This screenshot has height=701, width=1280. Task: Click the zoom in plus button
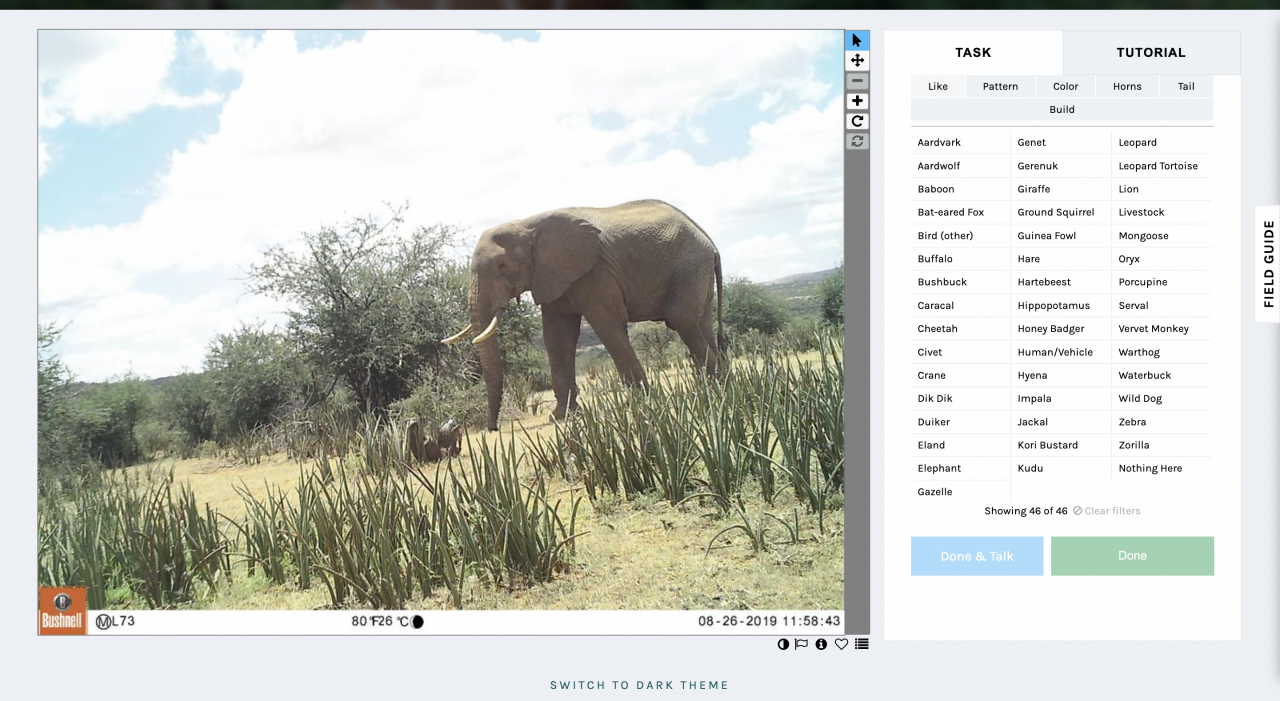[x=857, y=101]
